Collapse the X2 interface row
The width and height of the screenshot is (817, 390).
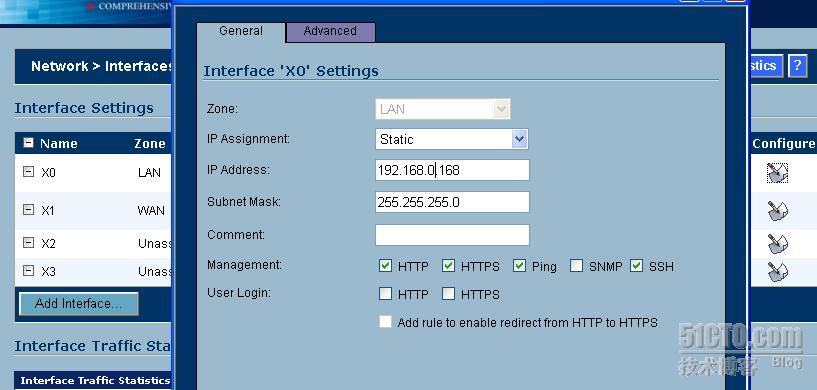coord(29,242)
